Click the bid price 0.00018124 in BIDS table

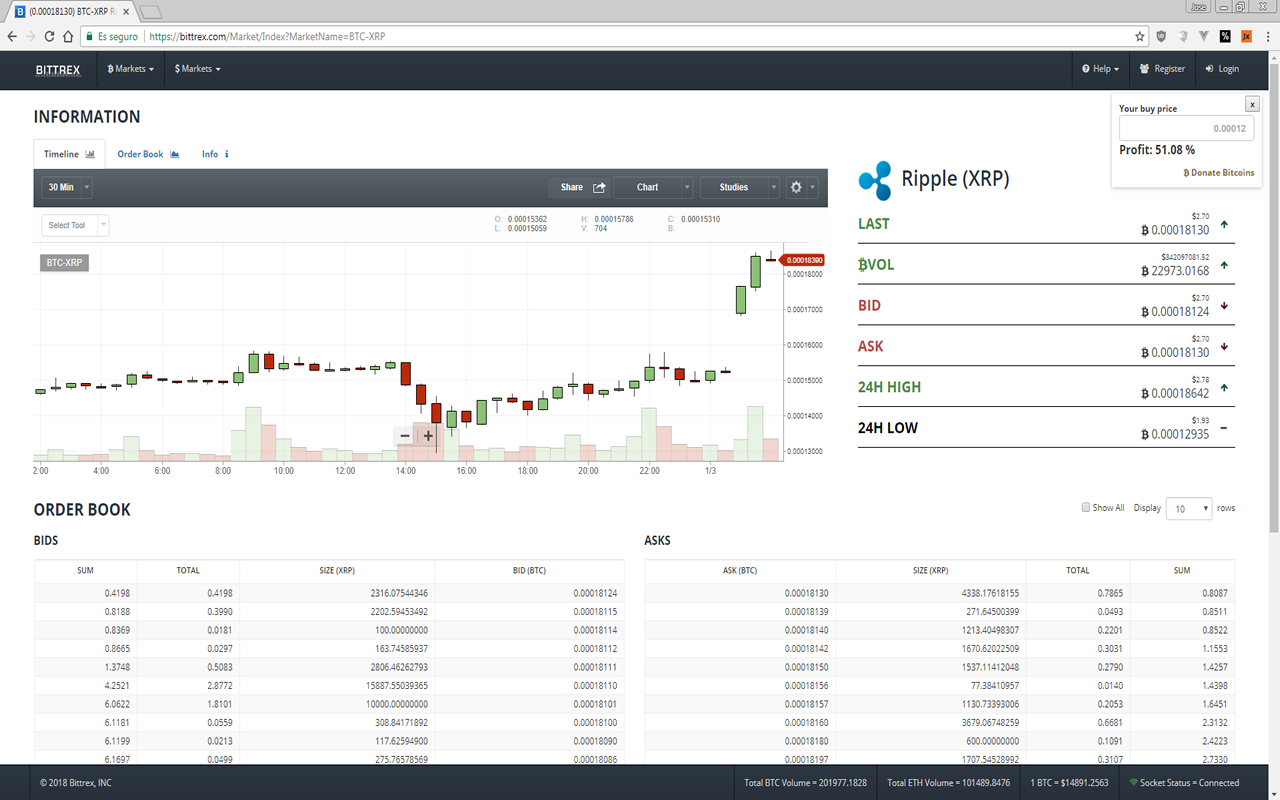click(x=595, y=593)
